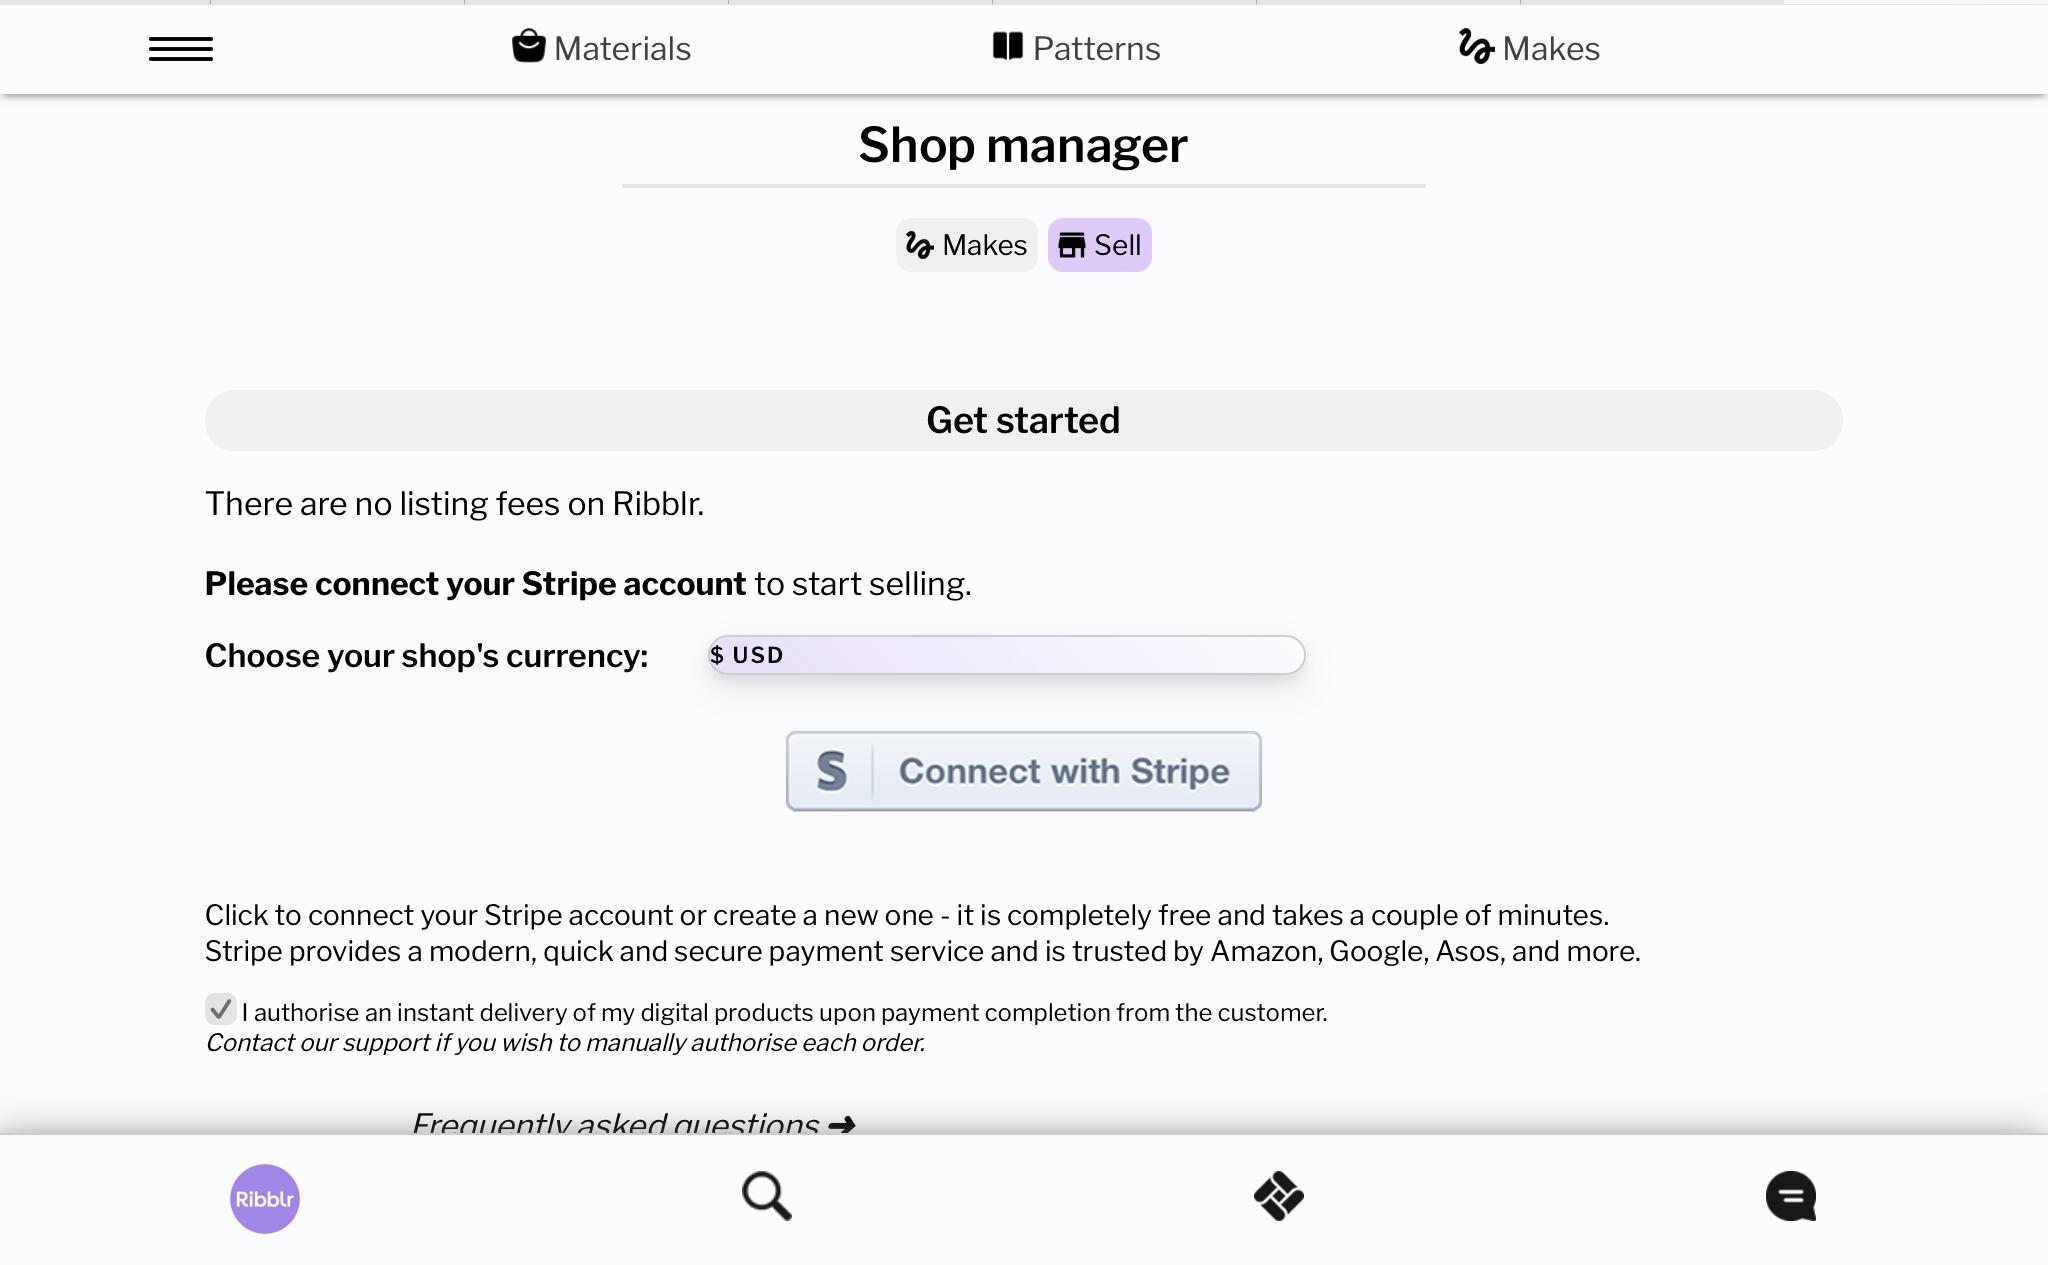This screenshot has width=2048, height=1265.
Task: Open chat using the speech bubble icon
Action: point(1791,1196)
